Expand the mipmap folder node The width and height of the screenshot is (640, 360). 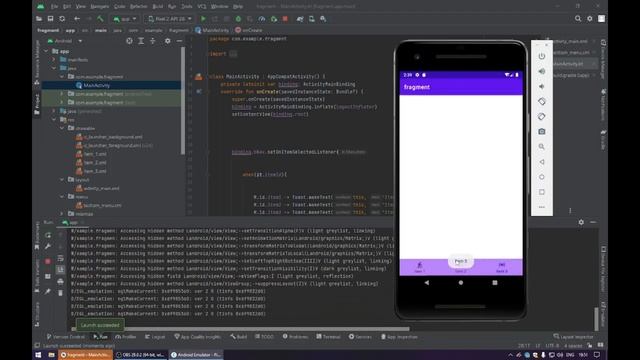[62, 214]
